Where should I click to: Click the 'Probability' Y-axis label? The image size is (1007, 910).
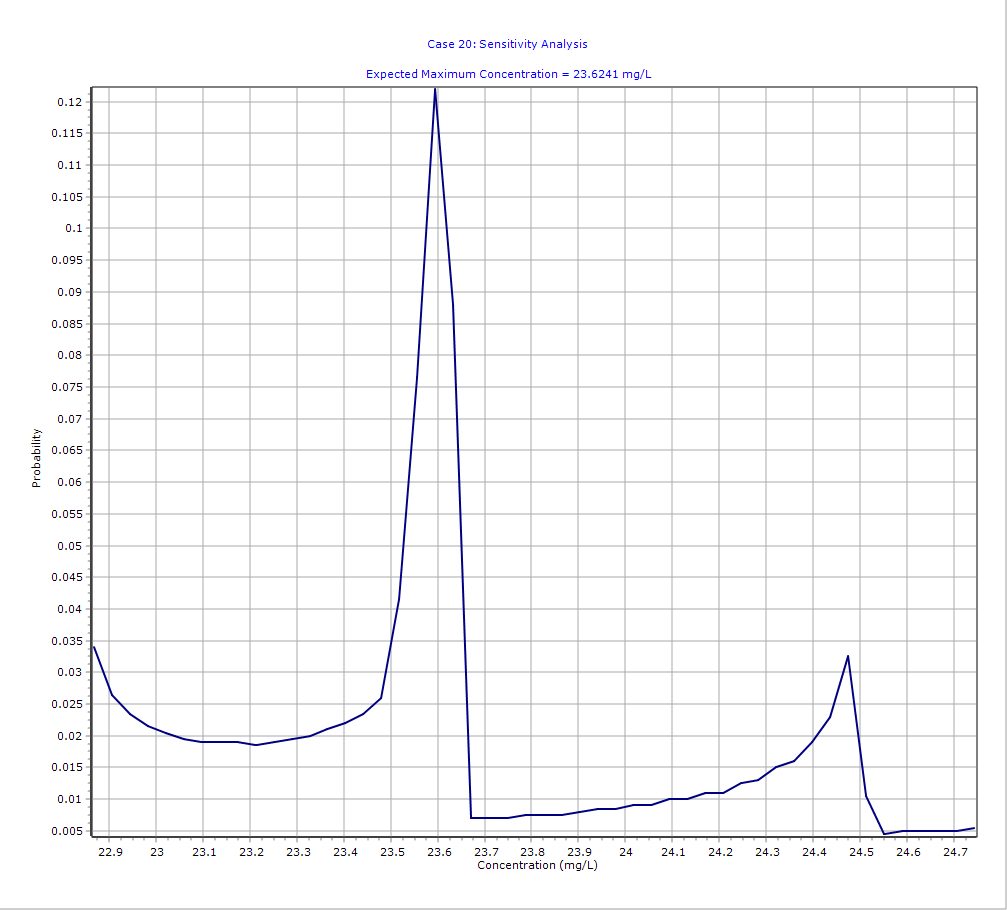(37, 458)
